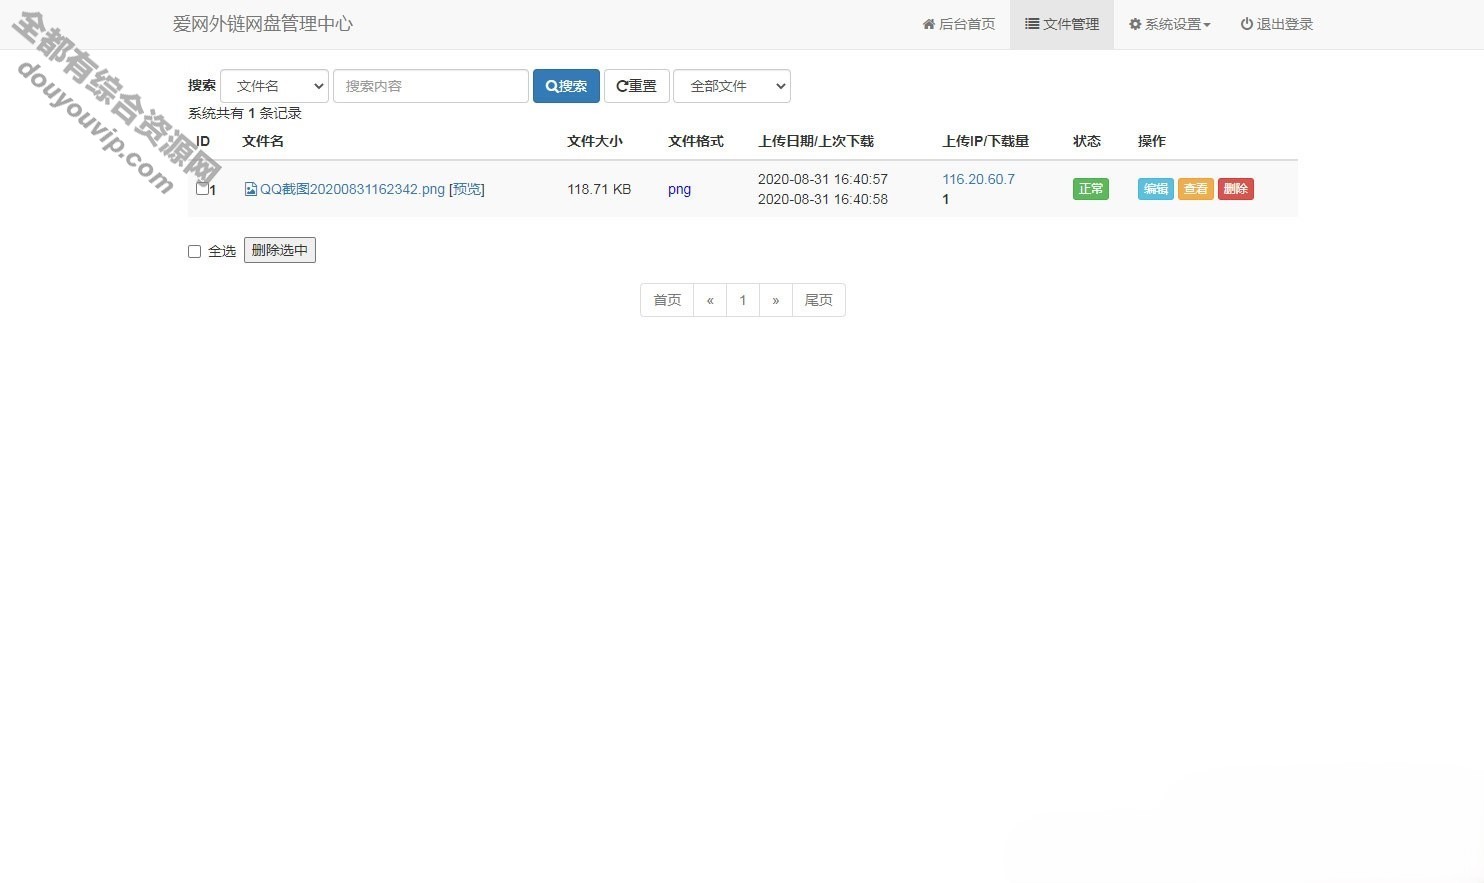
Task: Click the 文件格式 column header
Action: coord(696,141)
